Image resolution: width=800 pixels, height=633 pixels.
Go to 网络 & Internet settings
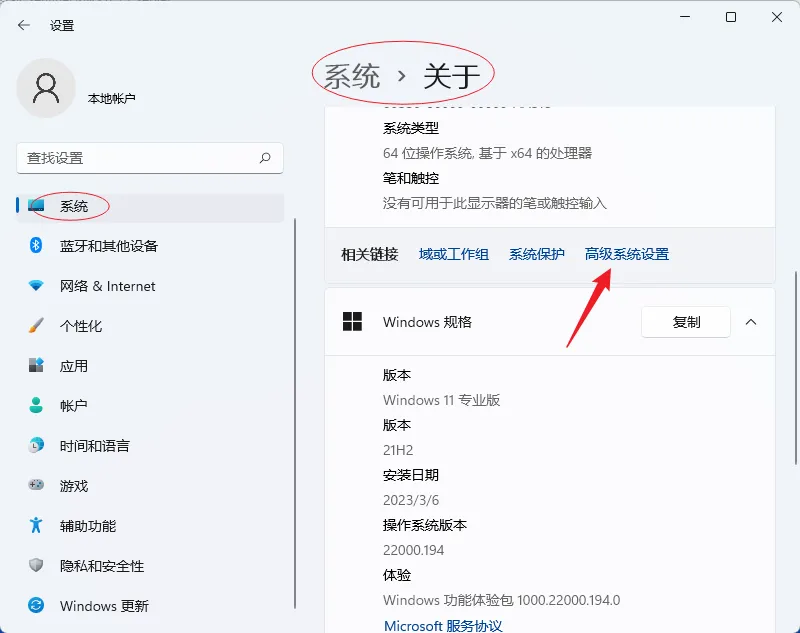click(150, 286)
